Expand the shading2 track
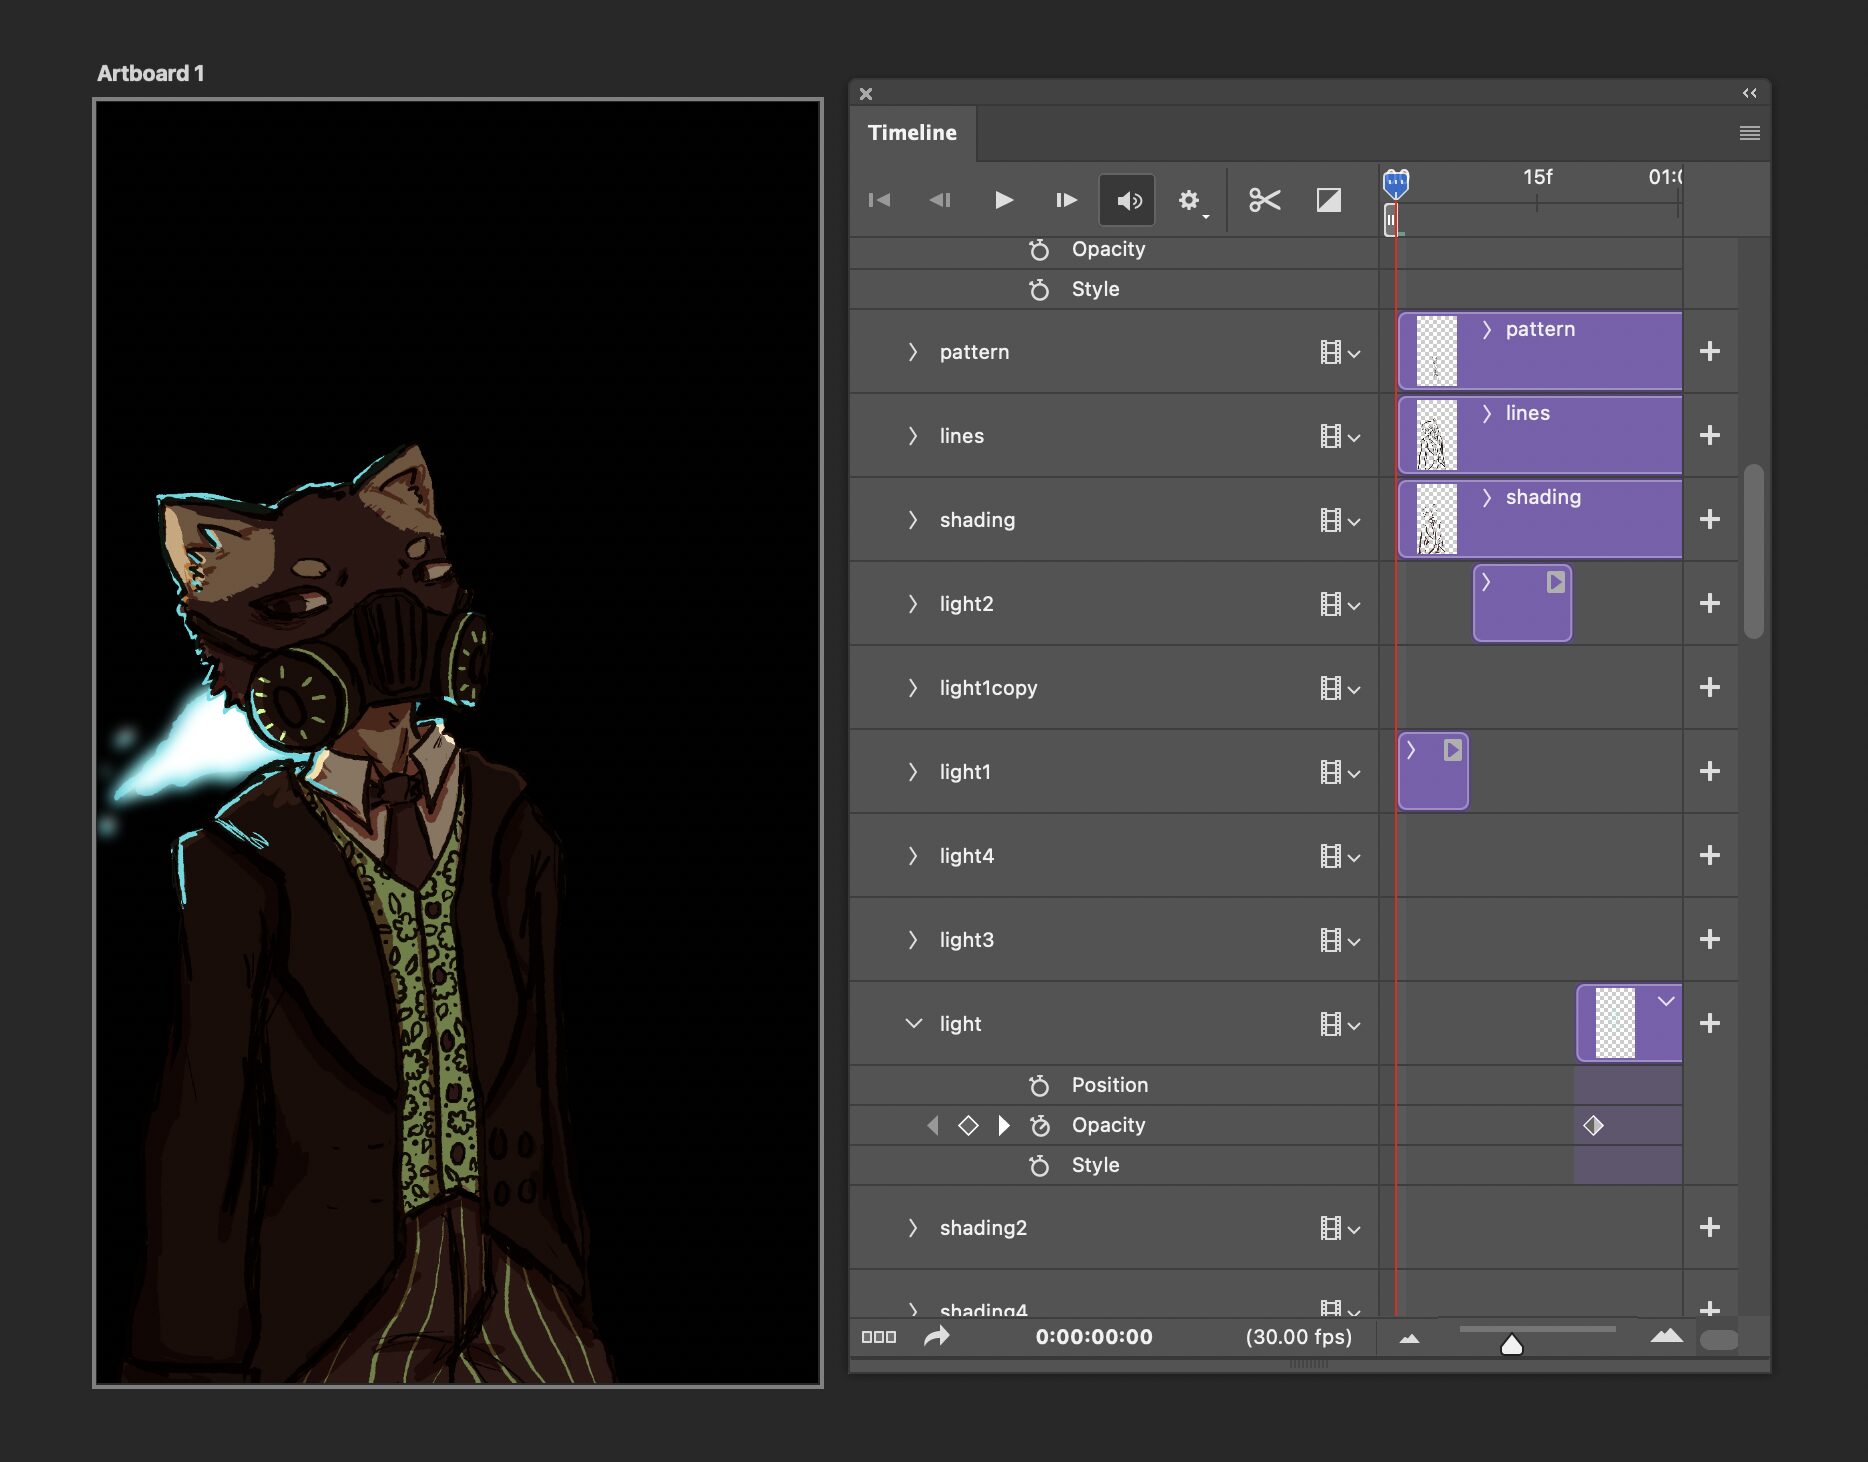Viewport: 1868px width, 1462px height. click(912, 1228)
